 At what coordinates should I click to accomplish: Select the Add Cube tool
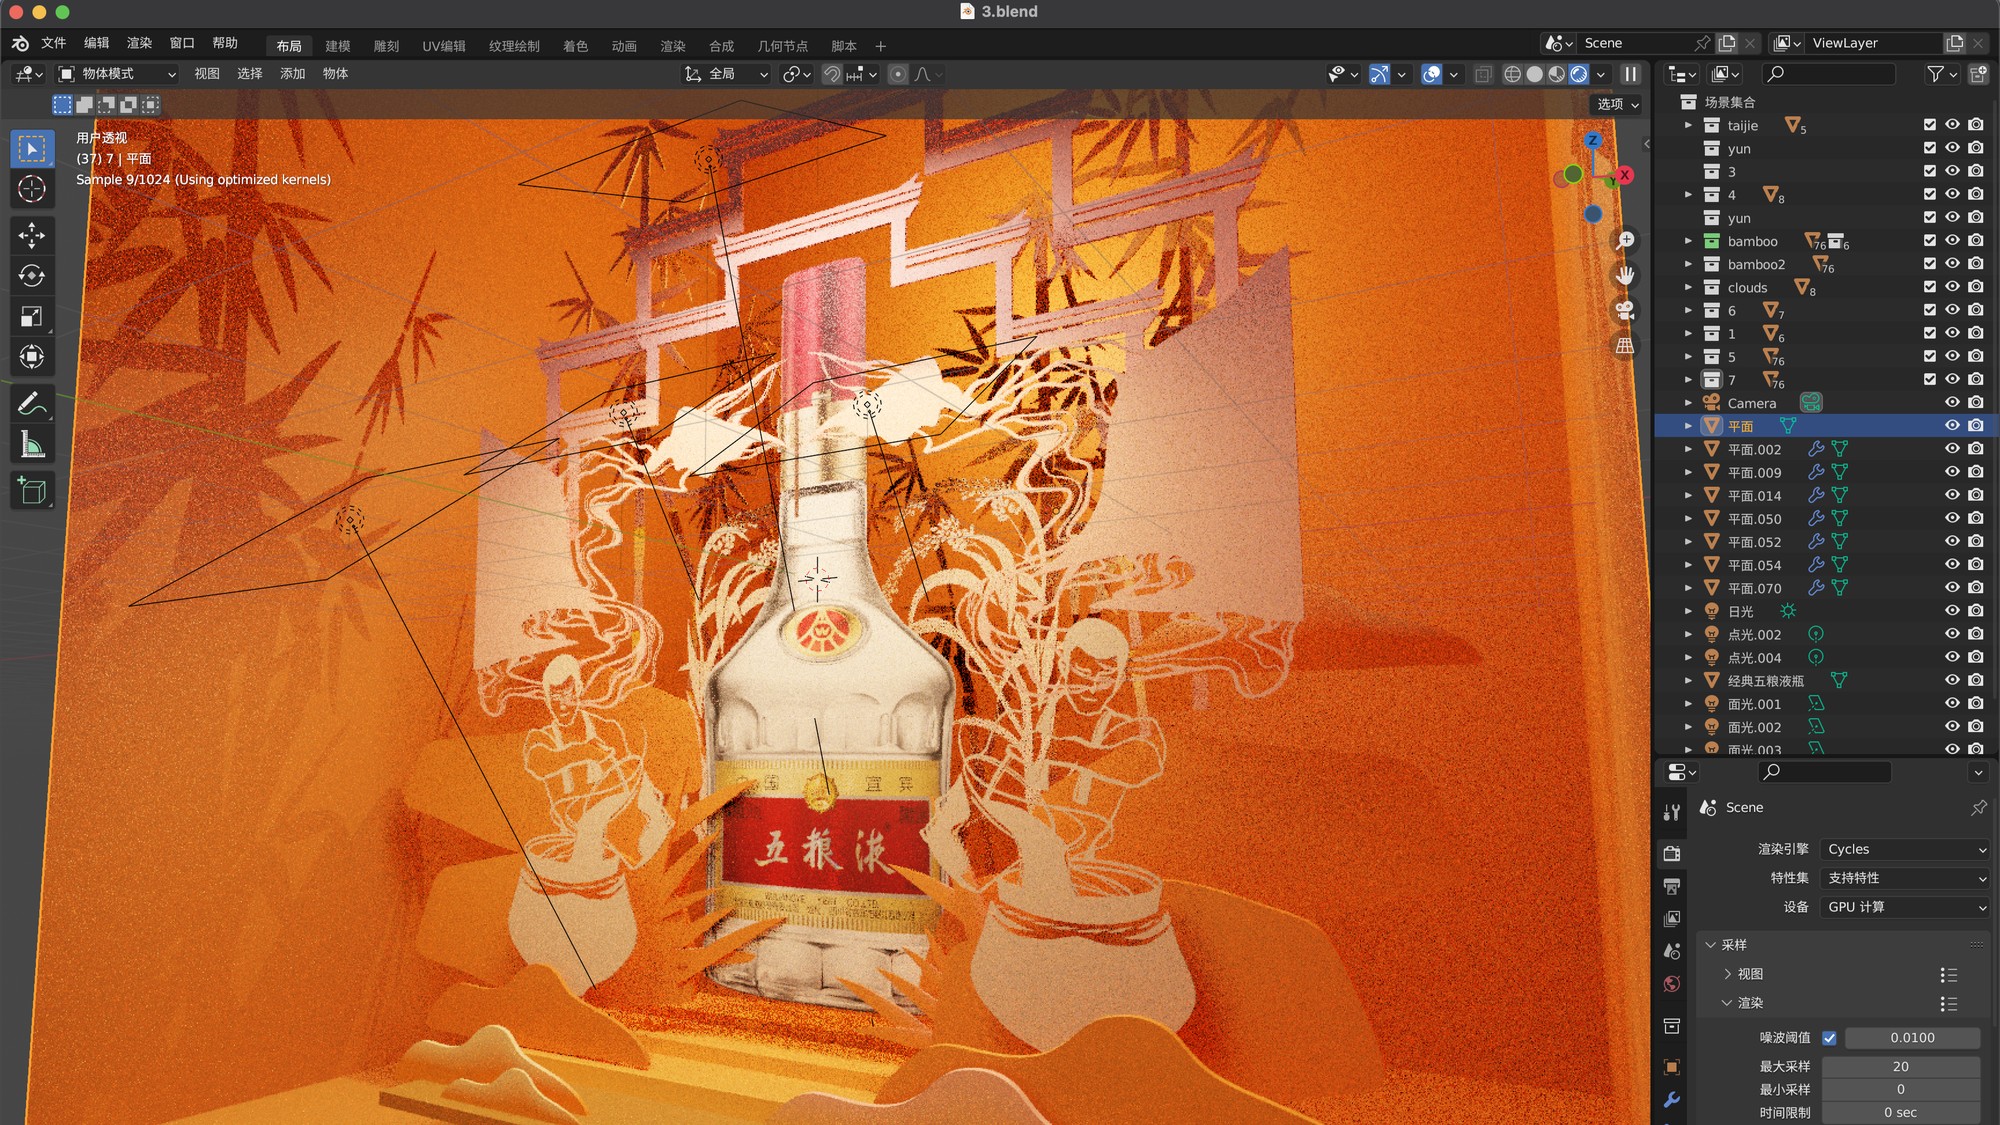32,491
